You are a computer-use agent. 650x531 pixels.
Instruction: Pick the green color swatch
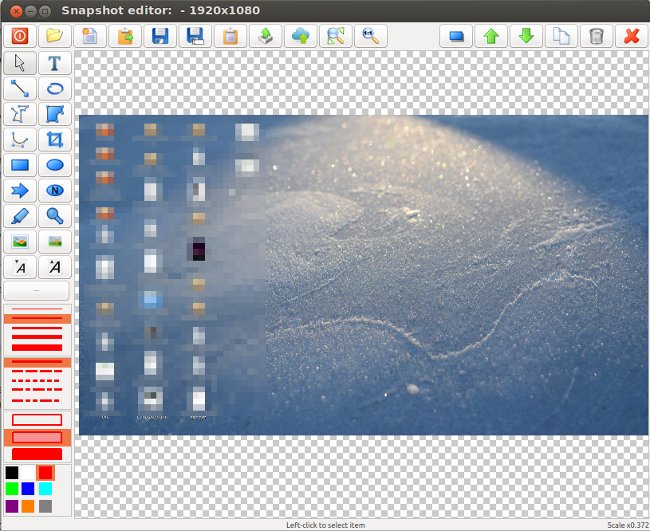pos(12,489)
